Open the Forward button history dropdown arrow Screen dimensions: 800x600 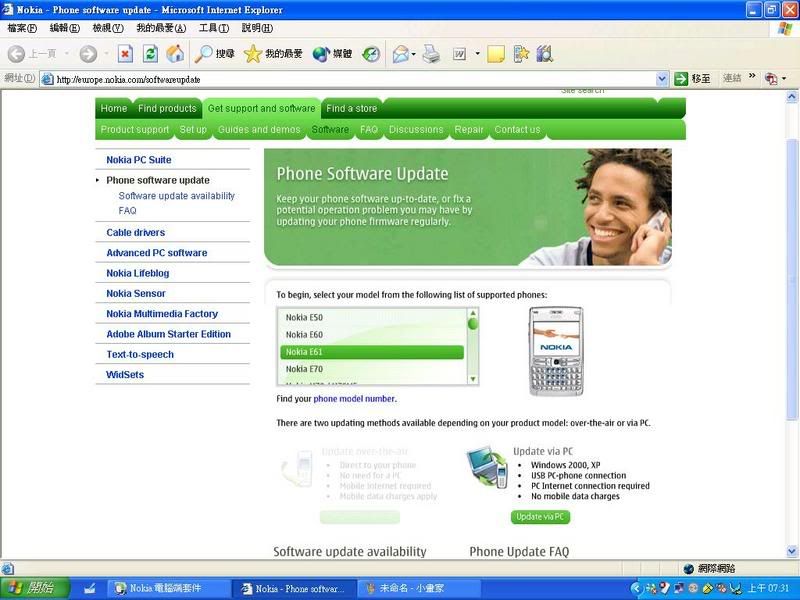[x=106, y=54]
